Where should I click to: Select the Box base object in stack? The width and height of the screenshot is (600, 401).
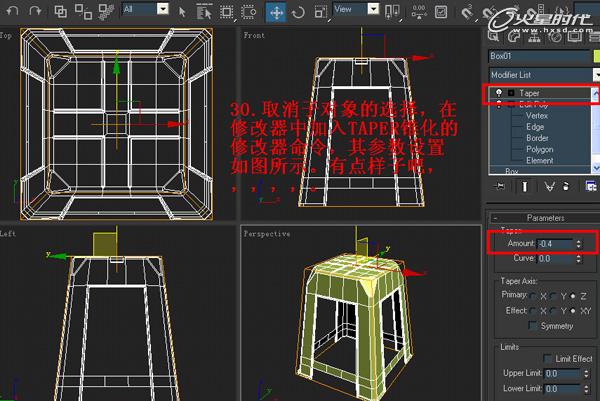coord(512,171)
